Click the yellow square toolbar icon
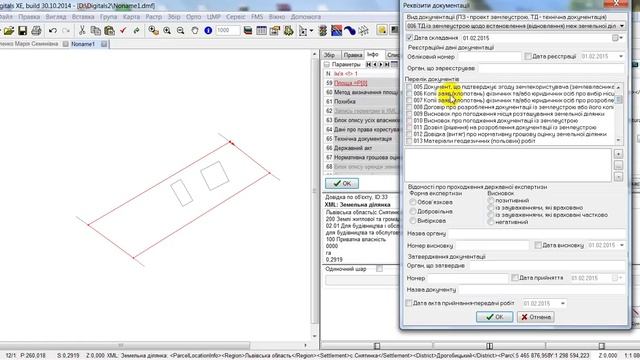The width and height of the screenshot is (640, 360). click(x=382, y=30)
